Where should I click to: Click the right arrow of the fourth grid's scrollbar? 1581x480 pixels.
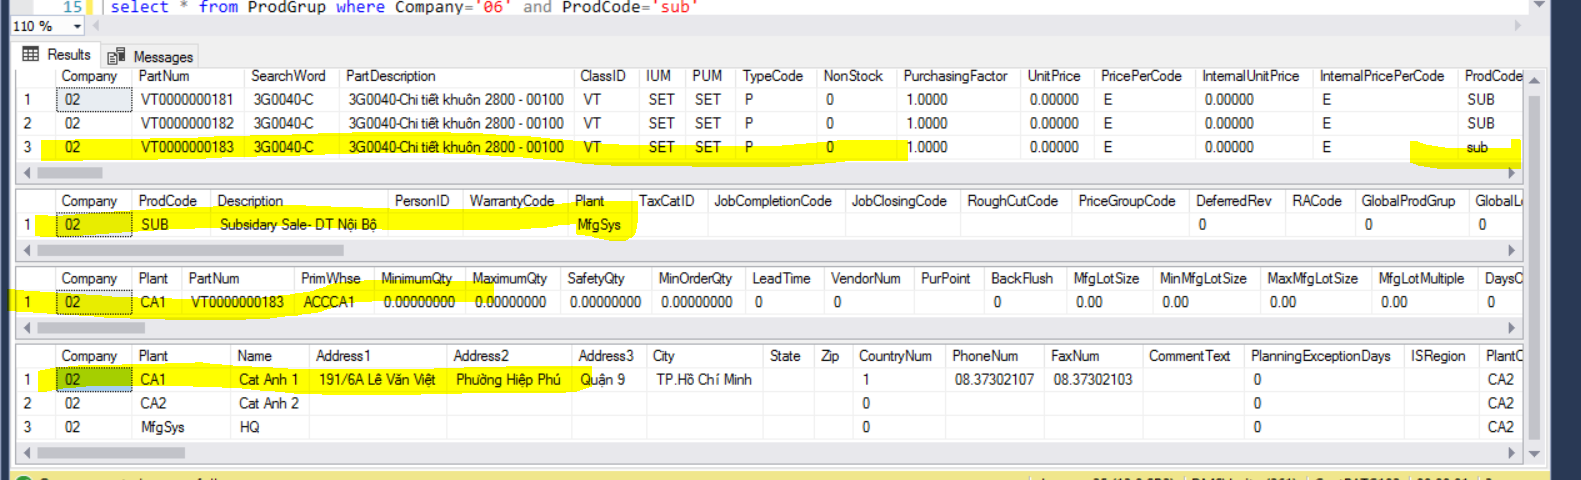coord(1514,453)
